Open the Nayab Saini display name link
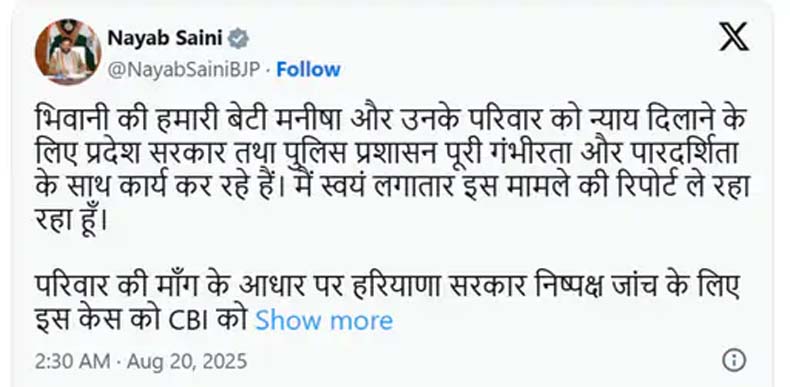The image size is (790, 387). pyautogui.click(x=165, y=38)
